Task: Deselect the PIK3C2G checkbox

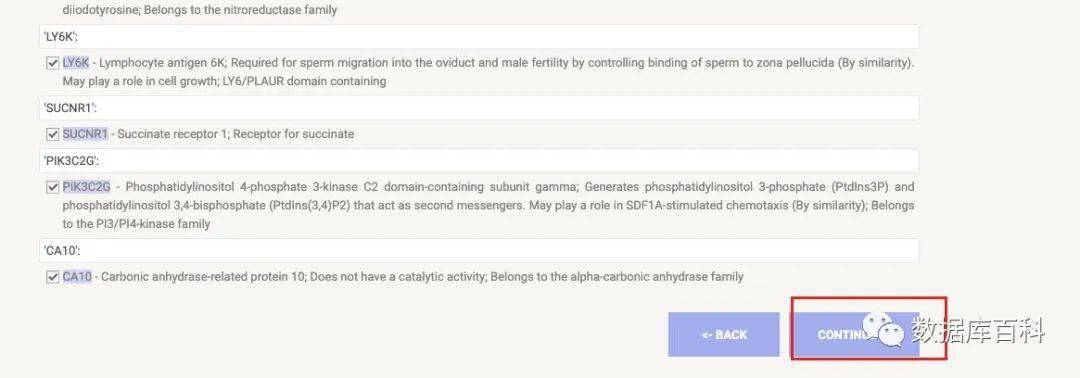Action: pos(52,187)
